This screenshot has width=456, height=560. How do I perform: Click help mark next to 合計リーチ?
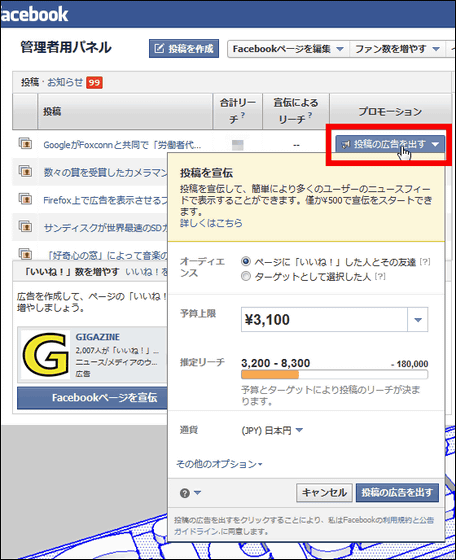243,115
